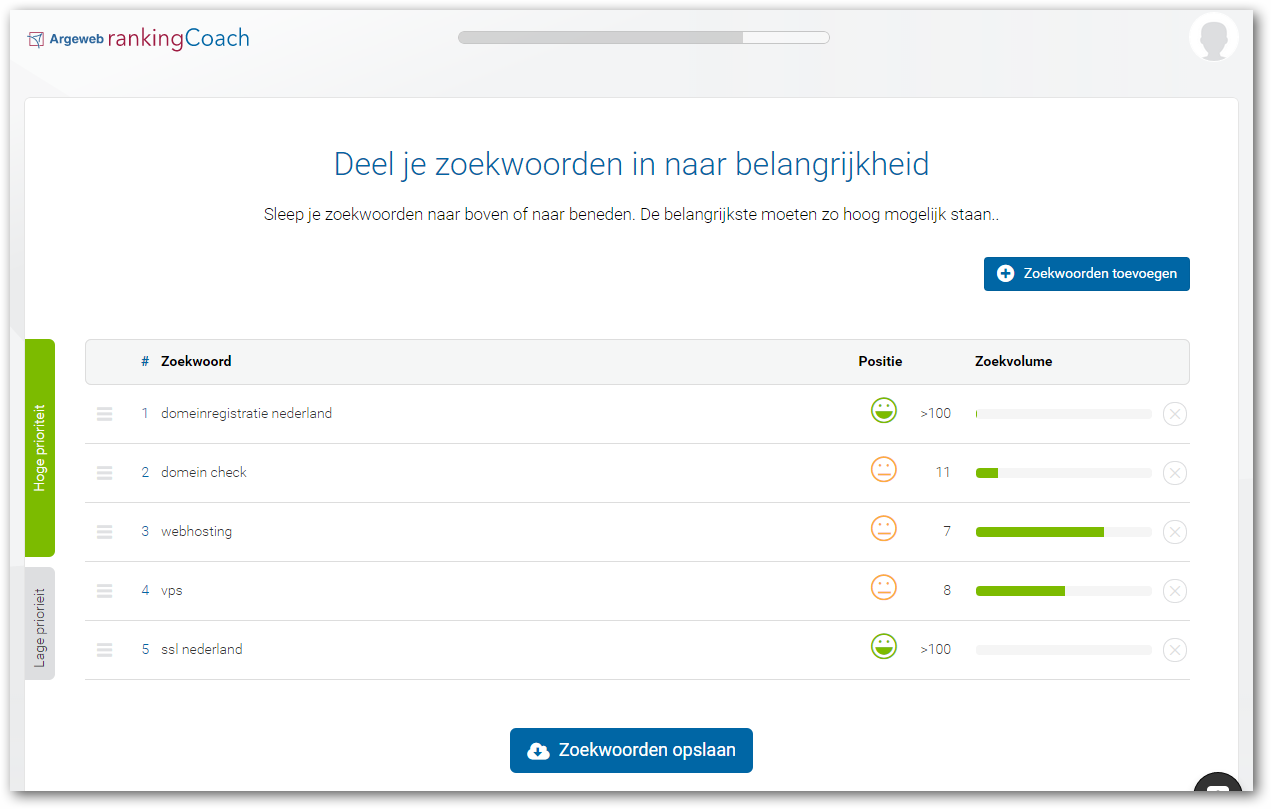
Task: Click the Zoekvolume column header
Action: pyautogui.click(x=1013, y=362)
